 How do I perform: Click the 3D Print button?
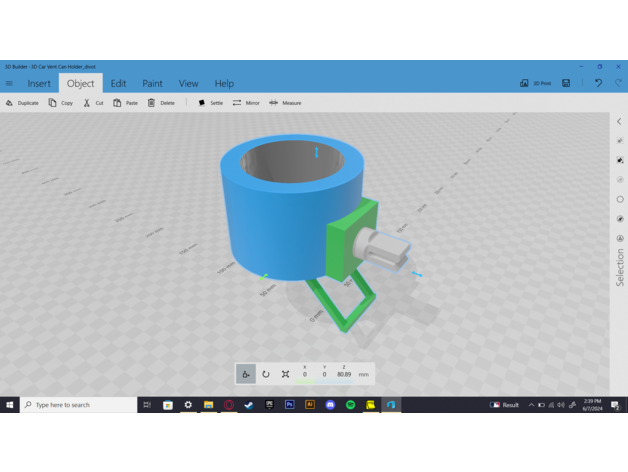(536, 84)
